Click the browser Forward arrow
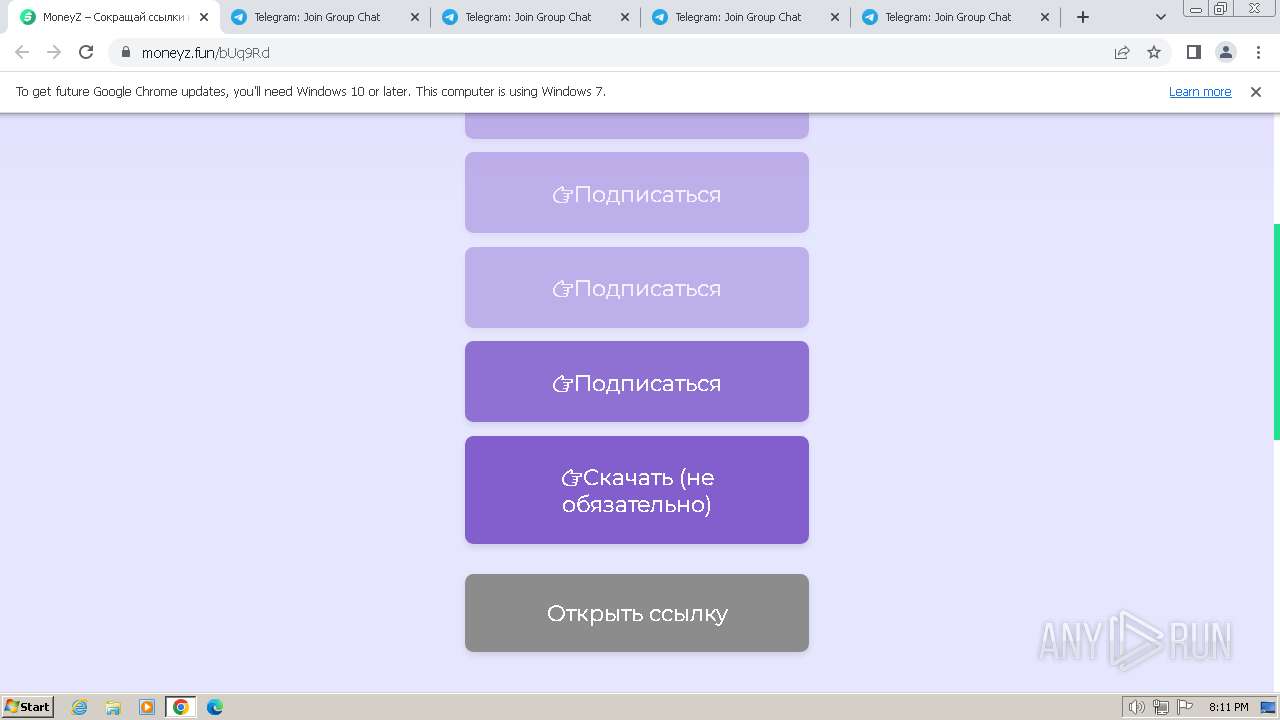This screenshot has height=720, width=1280. 54,53
